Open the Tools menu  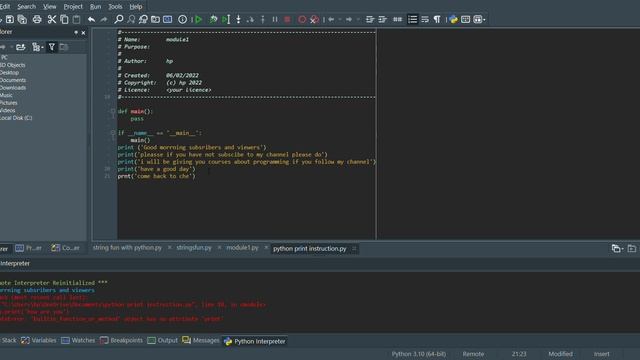pos(115,7)
